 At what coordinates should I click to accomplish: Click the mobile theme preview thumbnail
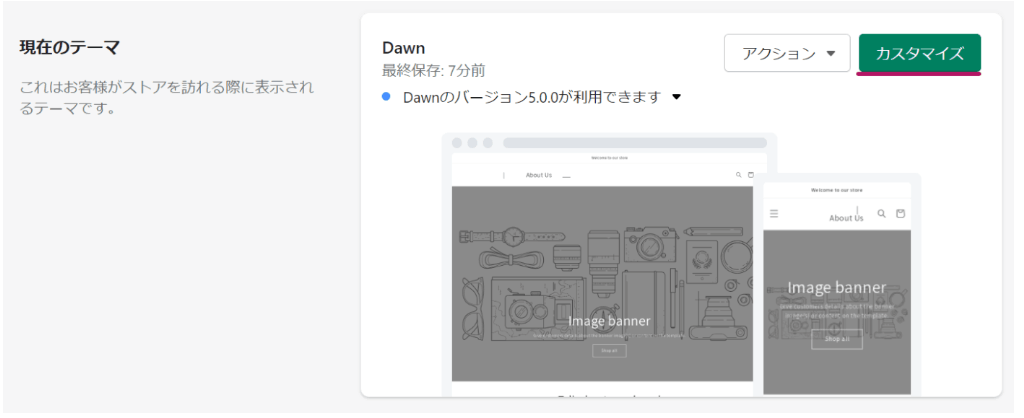(x=837, y=285)
